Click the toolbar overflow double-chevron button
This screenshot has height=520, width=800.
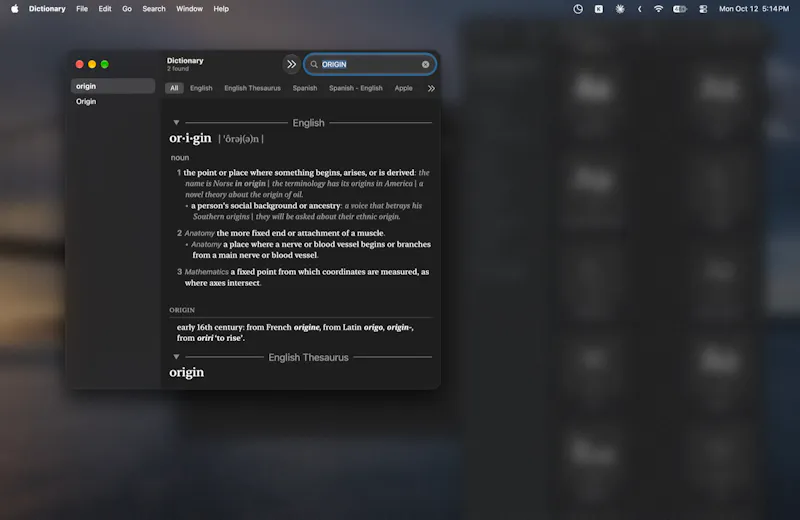[291, 64]
